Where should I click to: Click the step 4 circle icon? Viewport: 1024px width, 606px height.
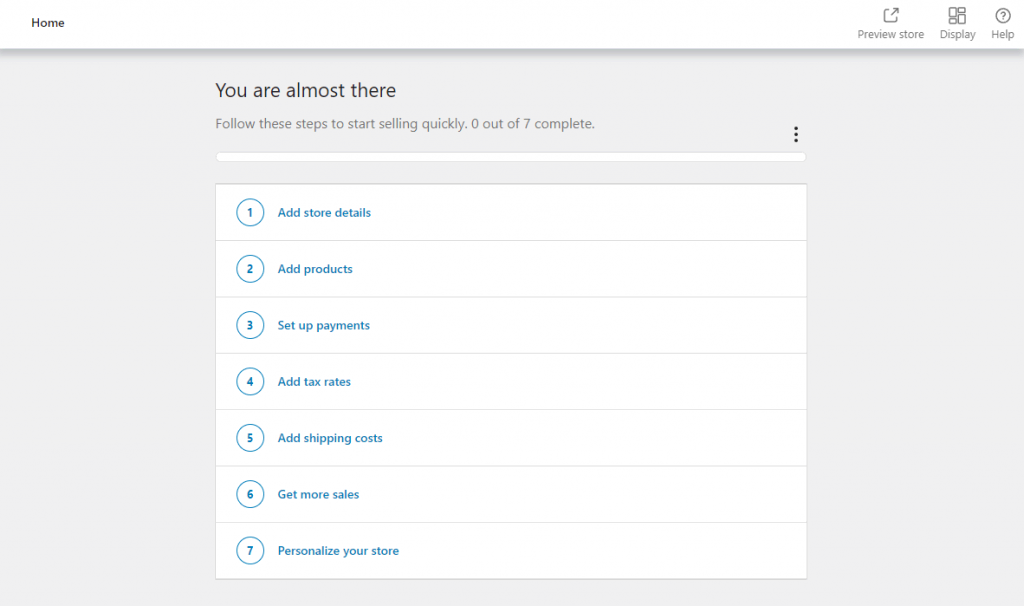250,382
